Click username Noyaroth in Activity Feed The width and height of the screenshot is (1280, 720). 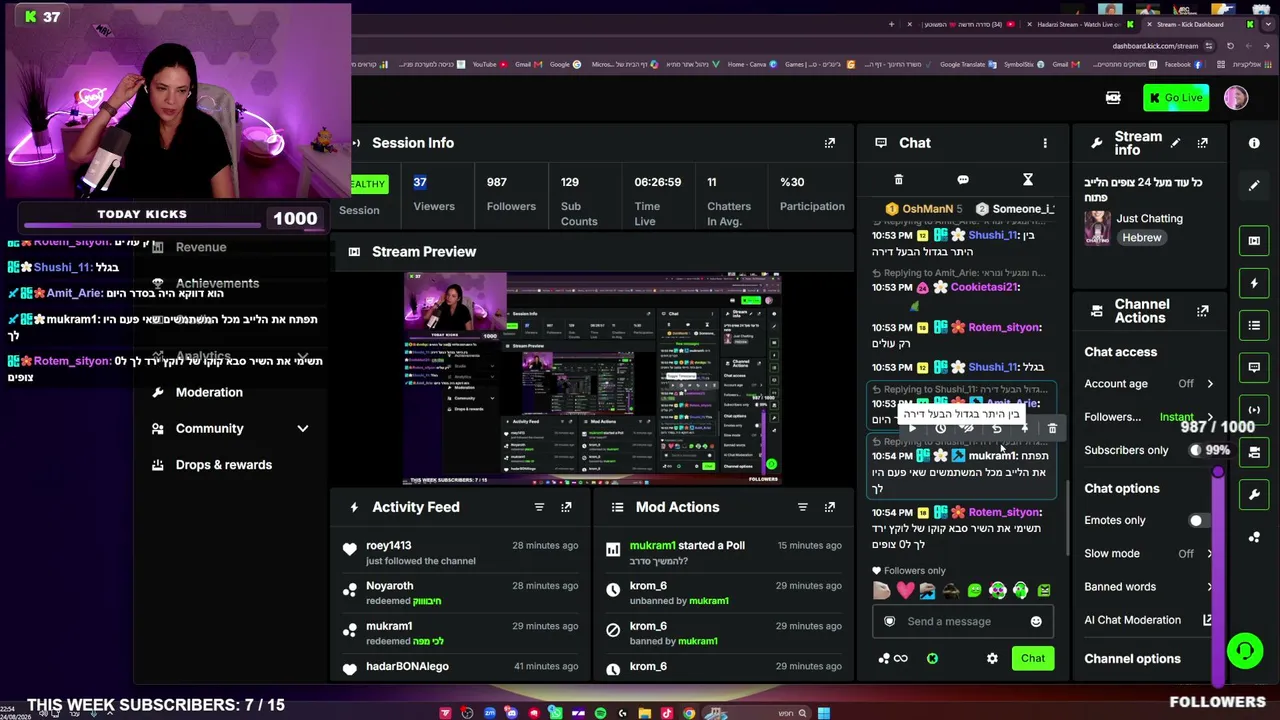tap(390, 586)
